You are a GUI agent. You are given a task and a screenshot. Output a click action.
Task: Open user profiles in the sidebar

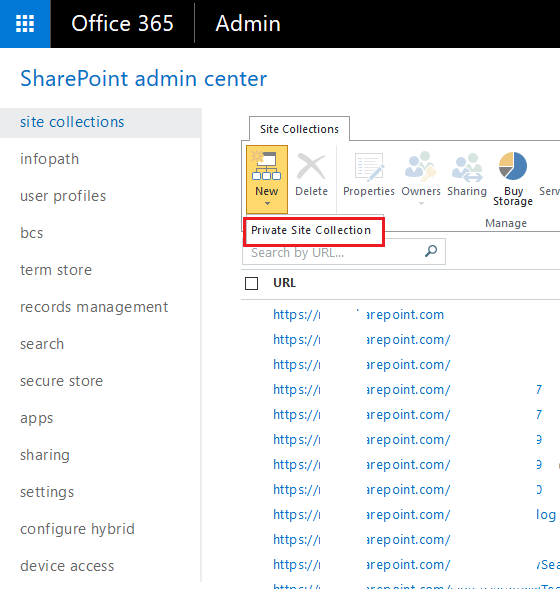[x=63, y=196]
